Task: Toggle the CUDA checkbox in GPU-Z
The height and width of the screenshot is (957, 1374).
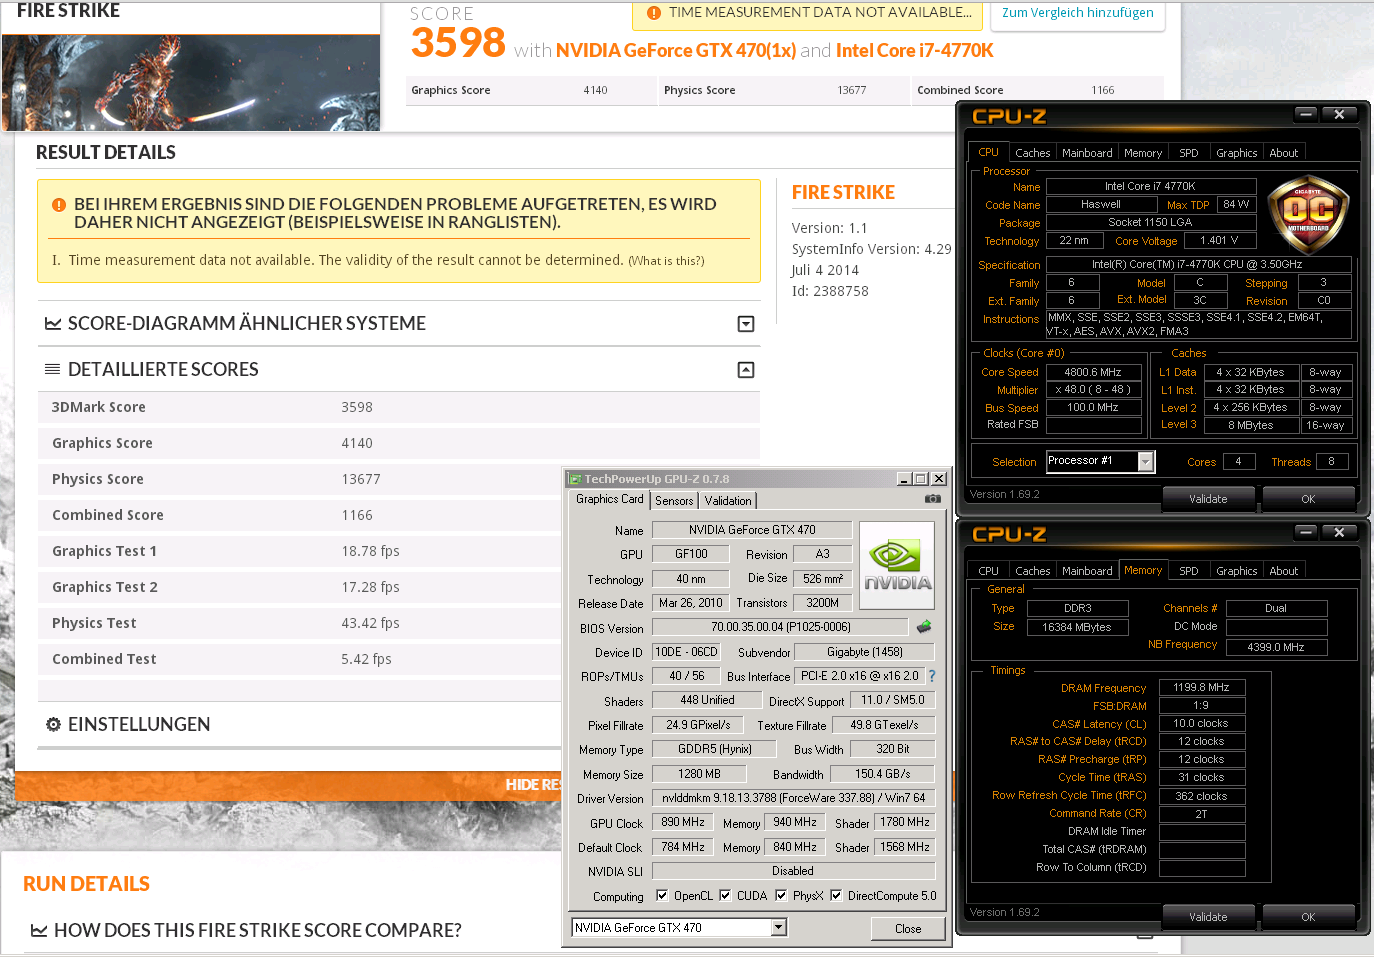Action: [725, 895]
